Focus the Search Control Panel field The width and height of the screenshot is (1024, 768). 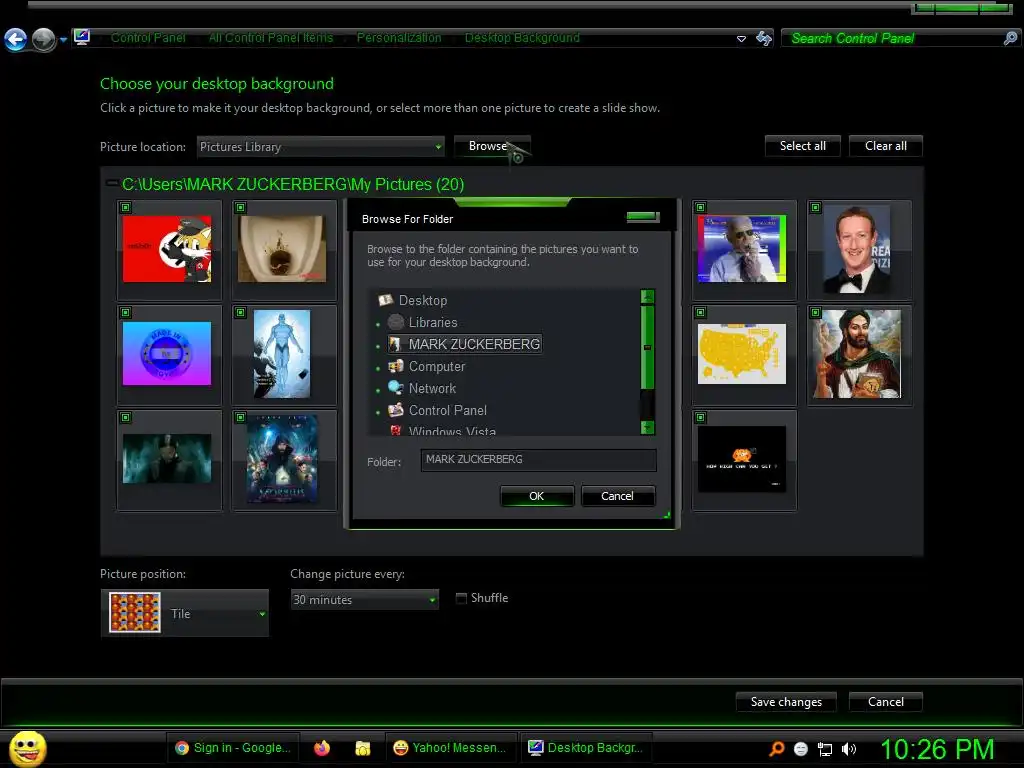(893, 38)
